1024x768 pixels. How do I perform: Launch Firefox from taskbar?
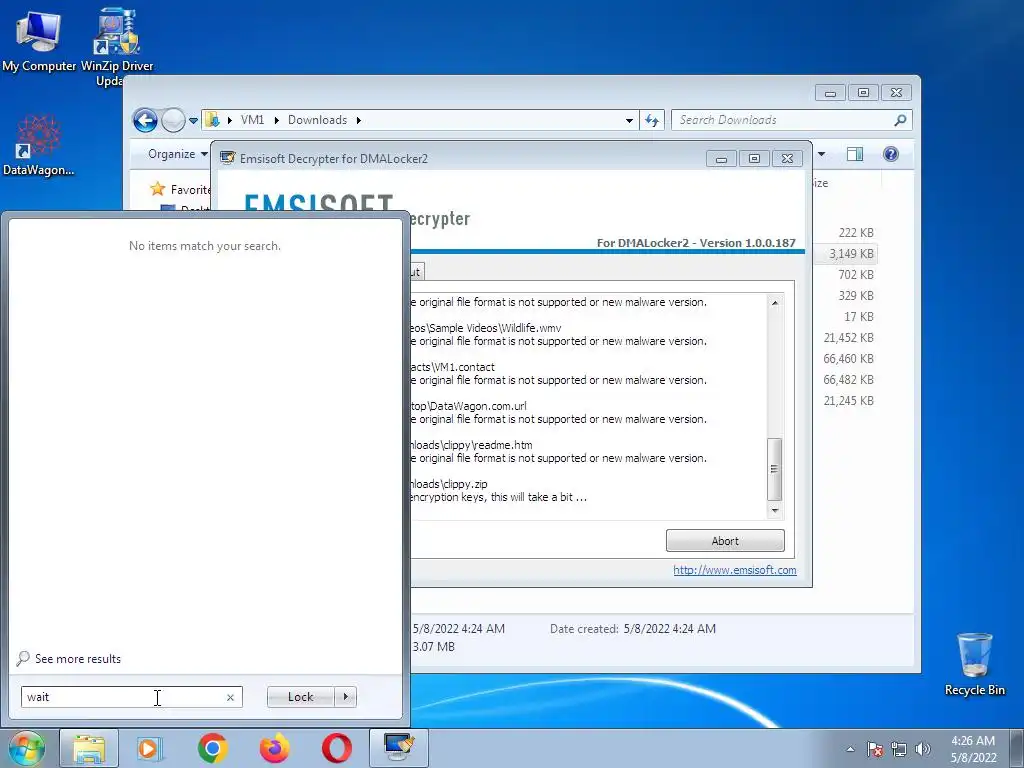[x=274, y=748]
